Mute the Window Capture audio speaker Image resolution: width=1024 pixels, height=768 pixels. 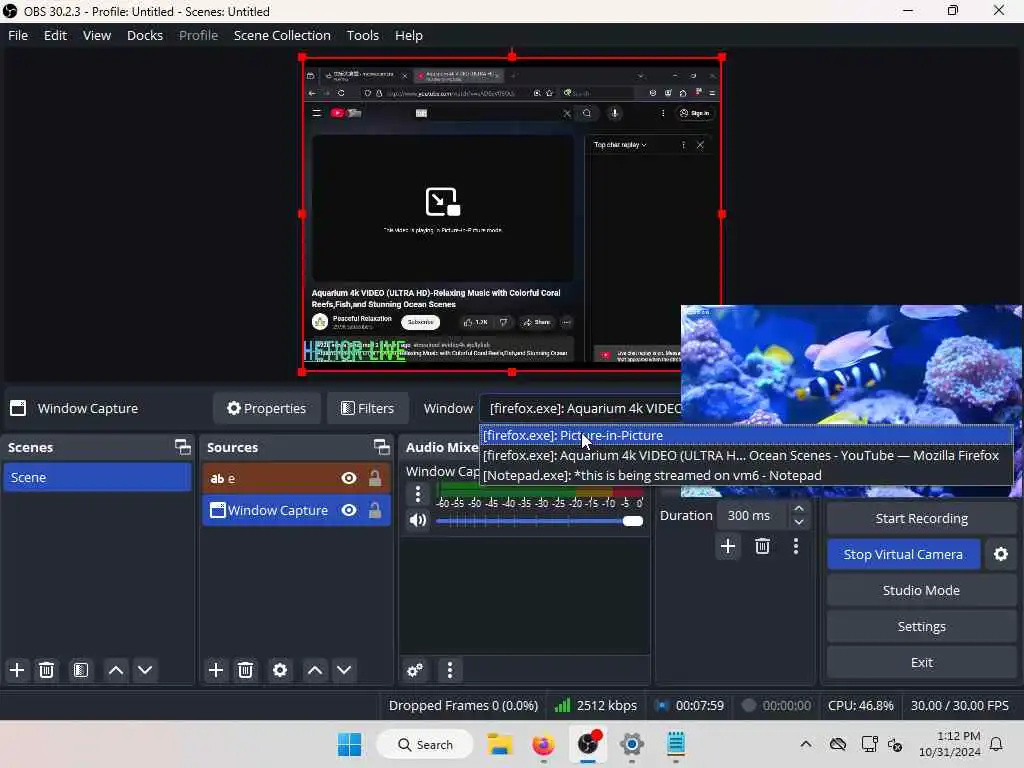pos(418,520)
